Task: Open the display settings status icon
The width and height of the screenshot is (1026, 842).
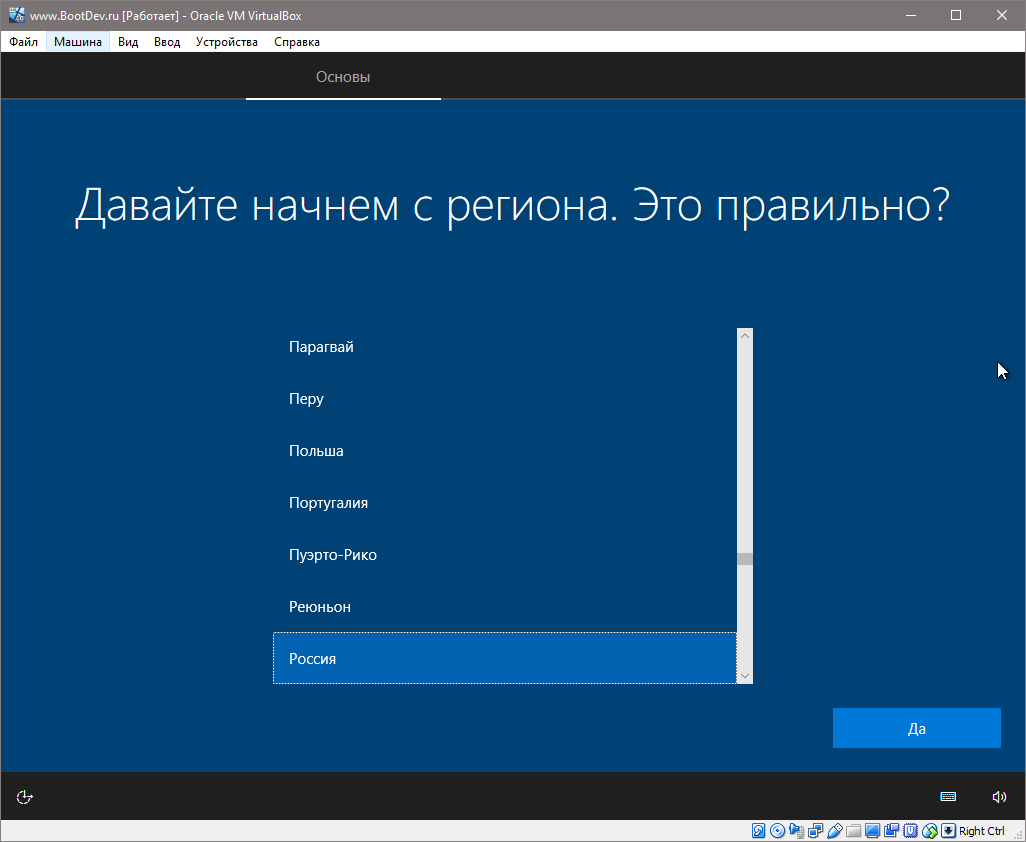Action: pyautogui.click(x=872, y=831)
